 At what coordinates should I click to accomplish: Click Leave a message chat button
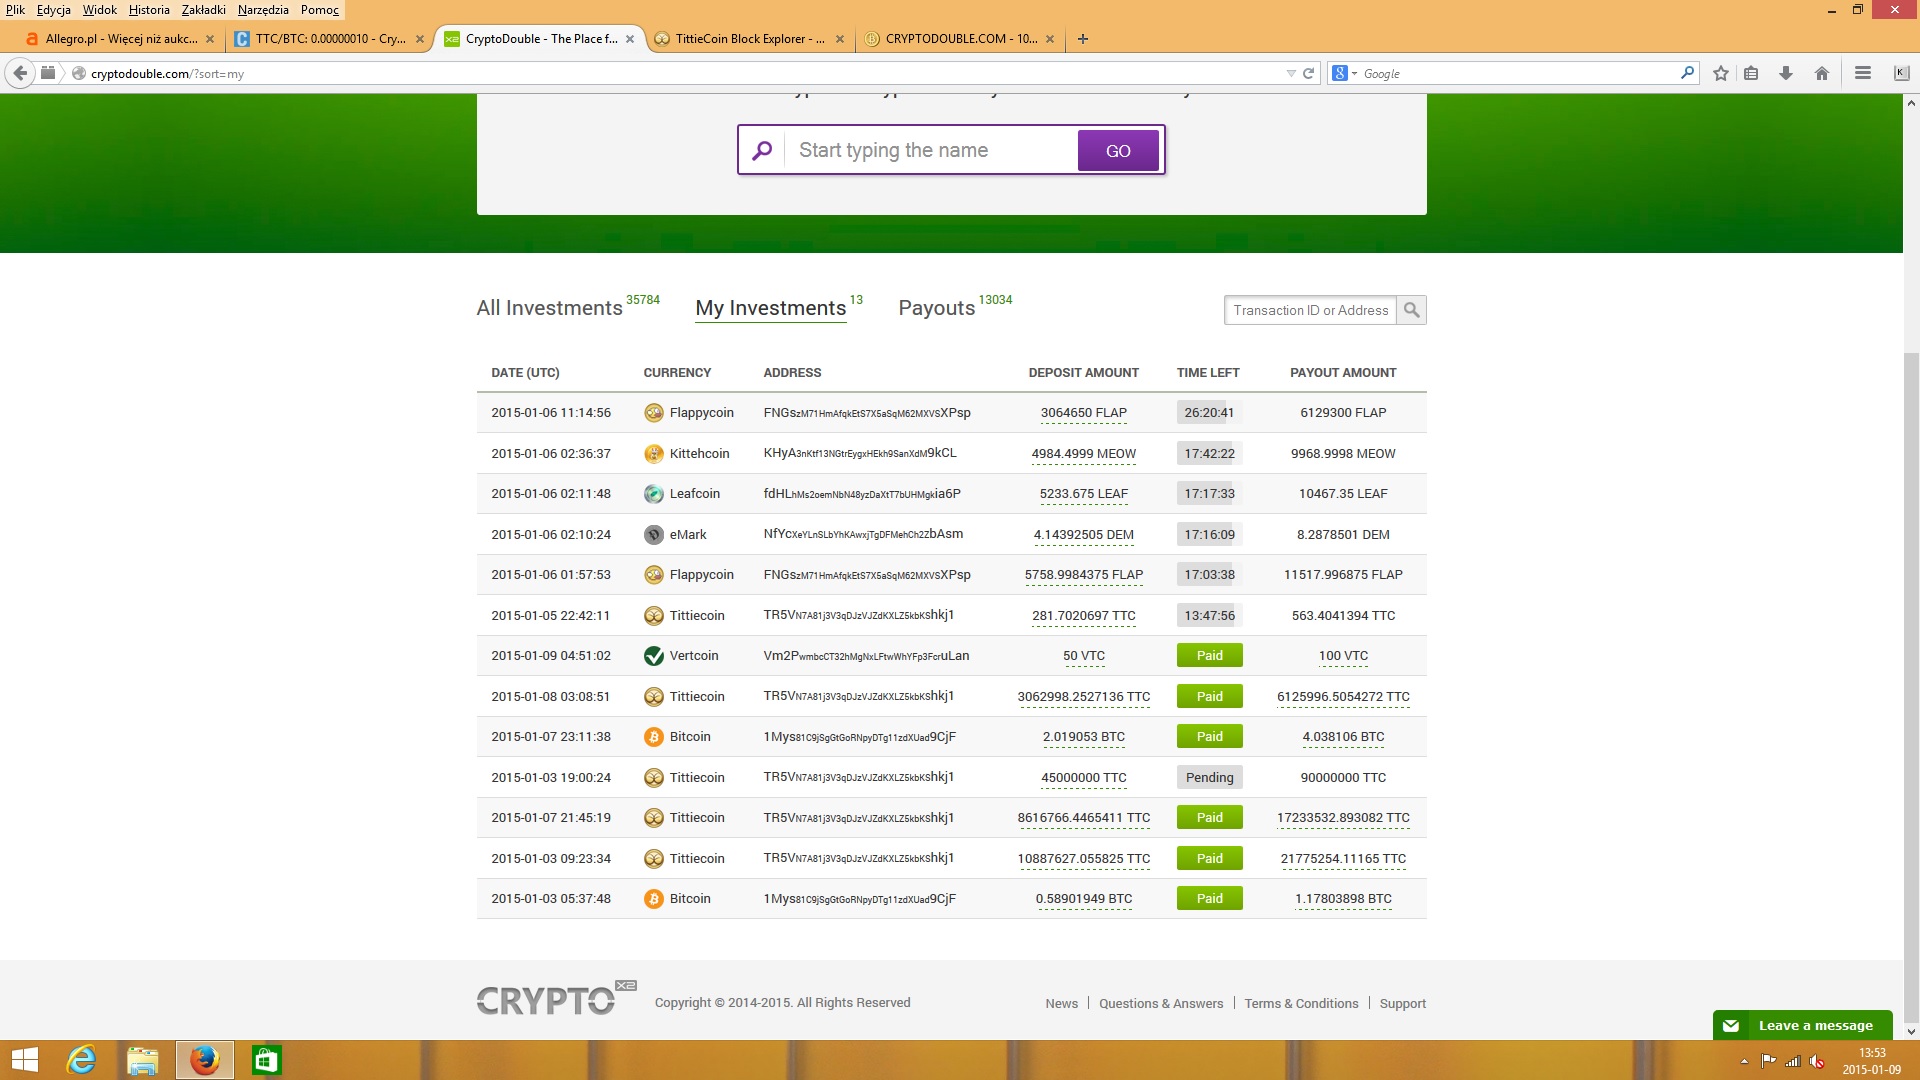coord(1802,1025)
